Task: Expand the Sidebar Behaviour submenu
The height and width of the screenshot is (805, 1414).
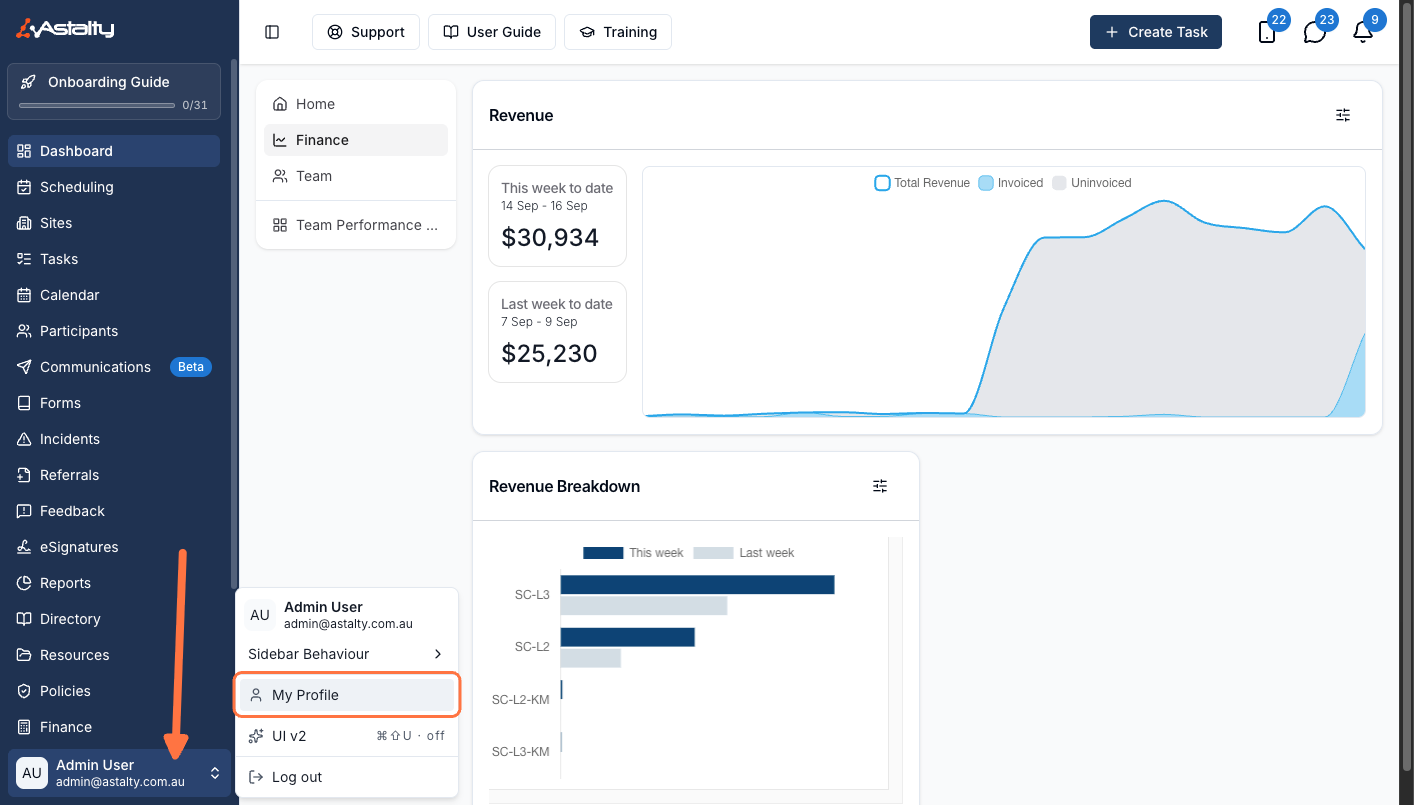Action: (346, 654)
